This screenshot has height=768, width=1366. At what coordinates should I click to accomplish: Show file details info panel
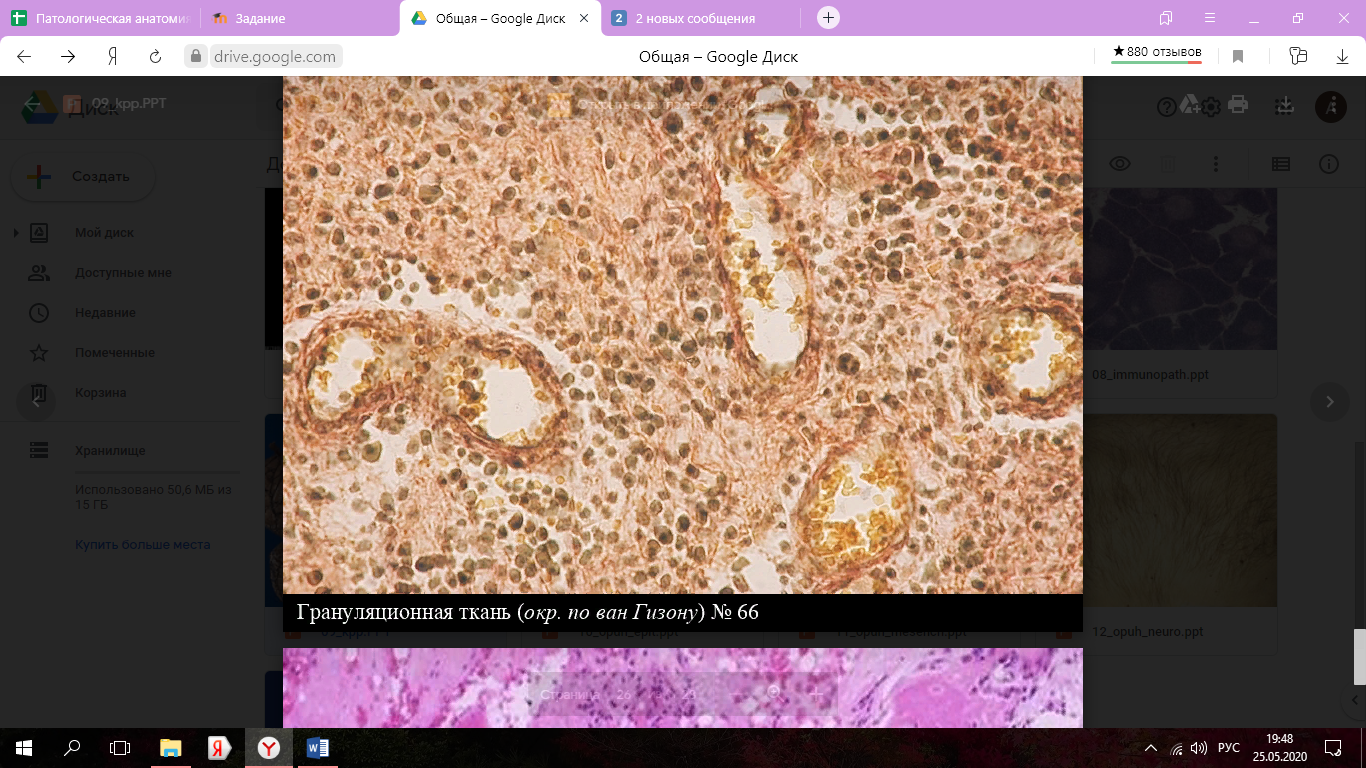tap(1328, 164)
